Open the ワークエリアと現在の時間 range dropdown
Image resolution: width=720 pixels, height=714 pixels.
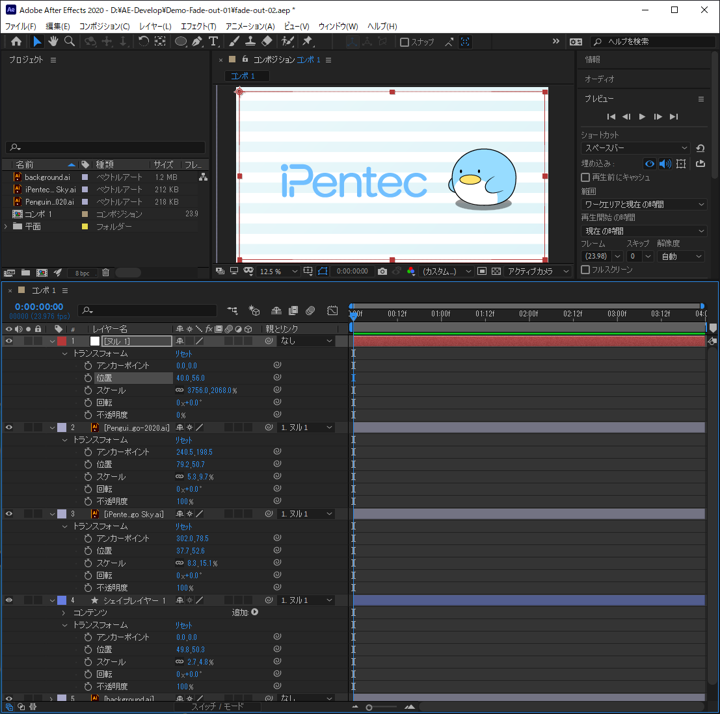coord(643,204)
